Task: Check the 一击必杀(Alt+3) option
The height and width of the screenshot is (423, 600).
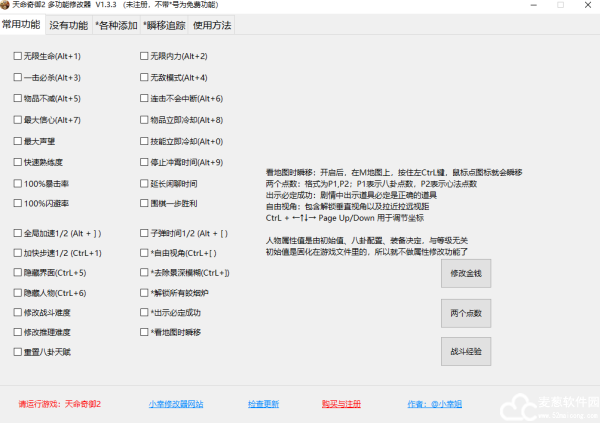Action: [18, 77]
